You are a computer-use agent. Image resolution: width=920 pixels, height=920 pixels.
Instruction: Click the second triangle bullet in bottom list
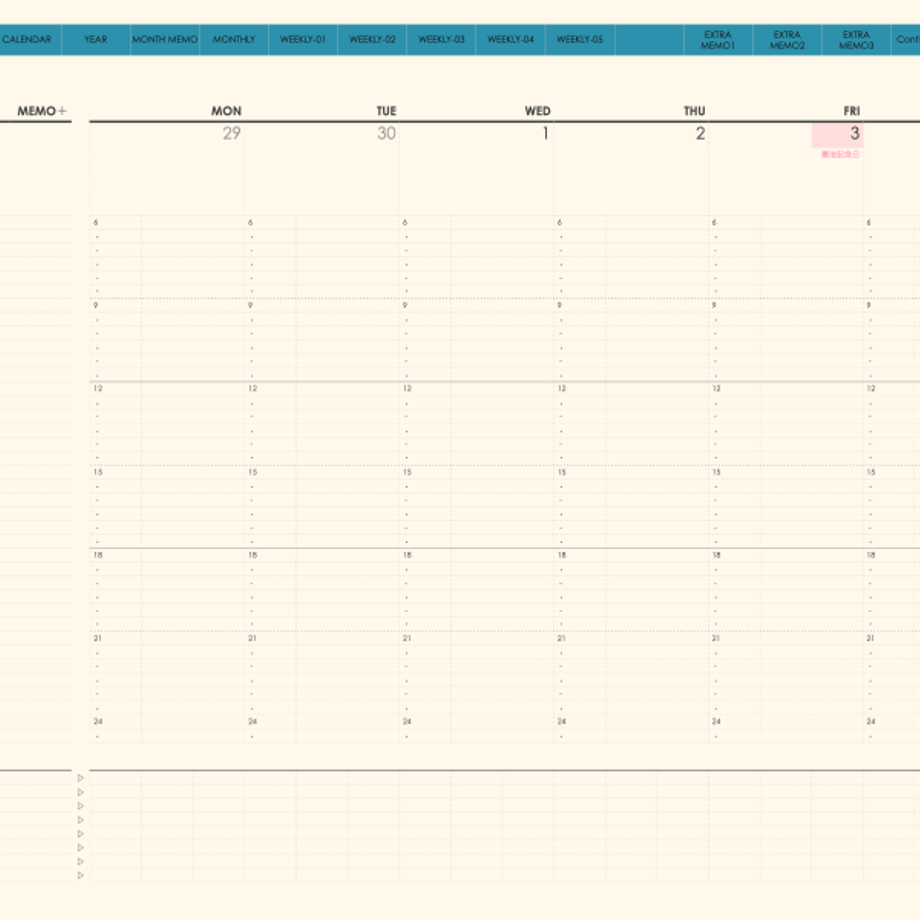tap(80, 792)
